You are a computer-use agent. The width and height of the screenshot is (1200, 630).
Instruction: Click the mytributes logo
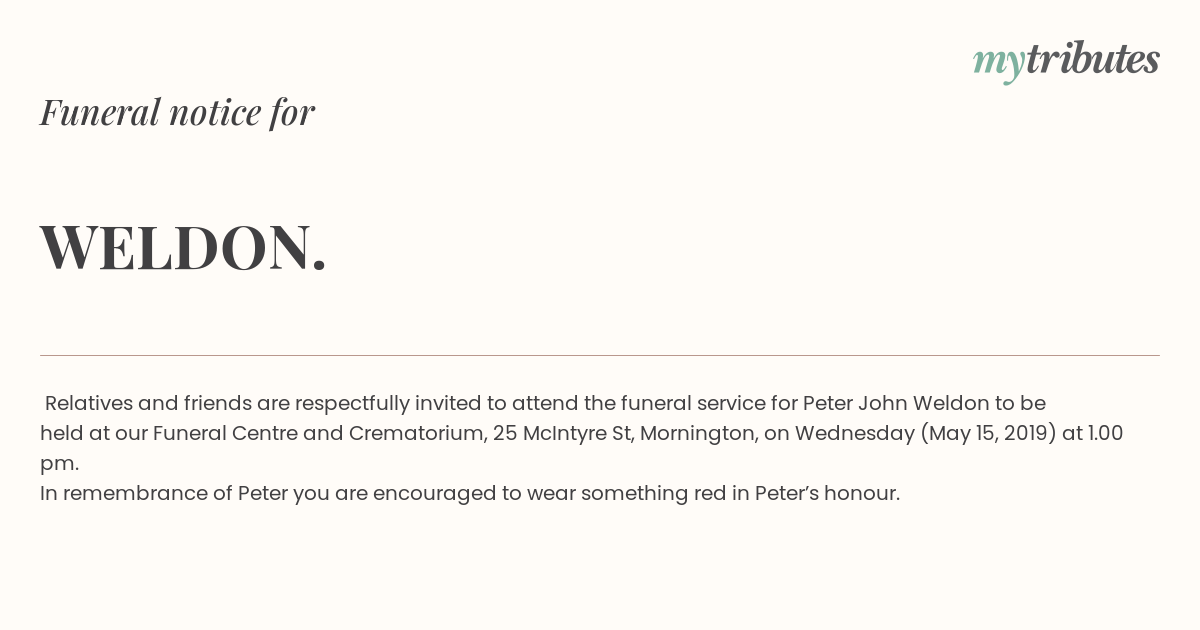point(1066,60)
